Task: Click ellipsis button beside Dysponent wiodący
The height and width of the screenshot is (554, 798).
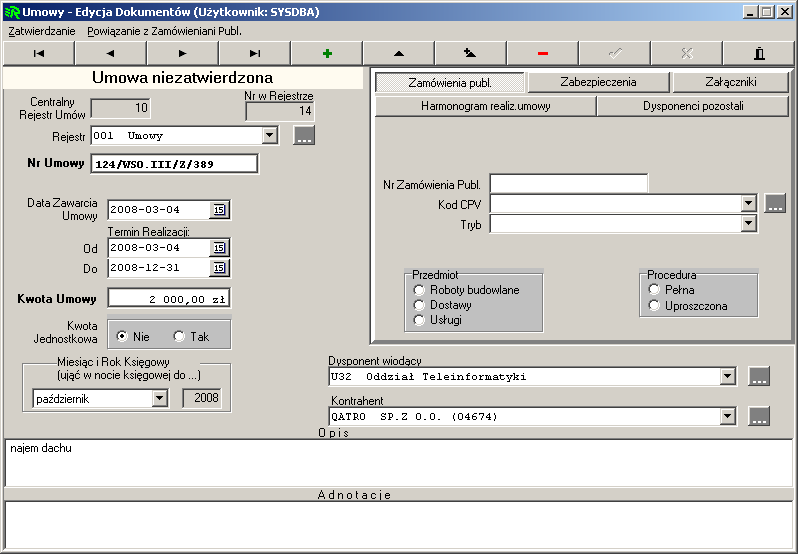Action: (x=758, y=376)
